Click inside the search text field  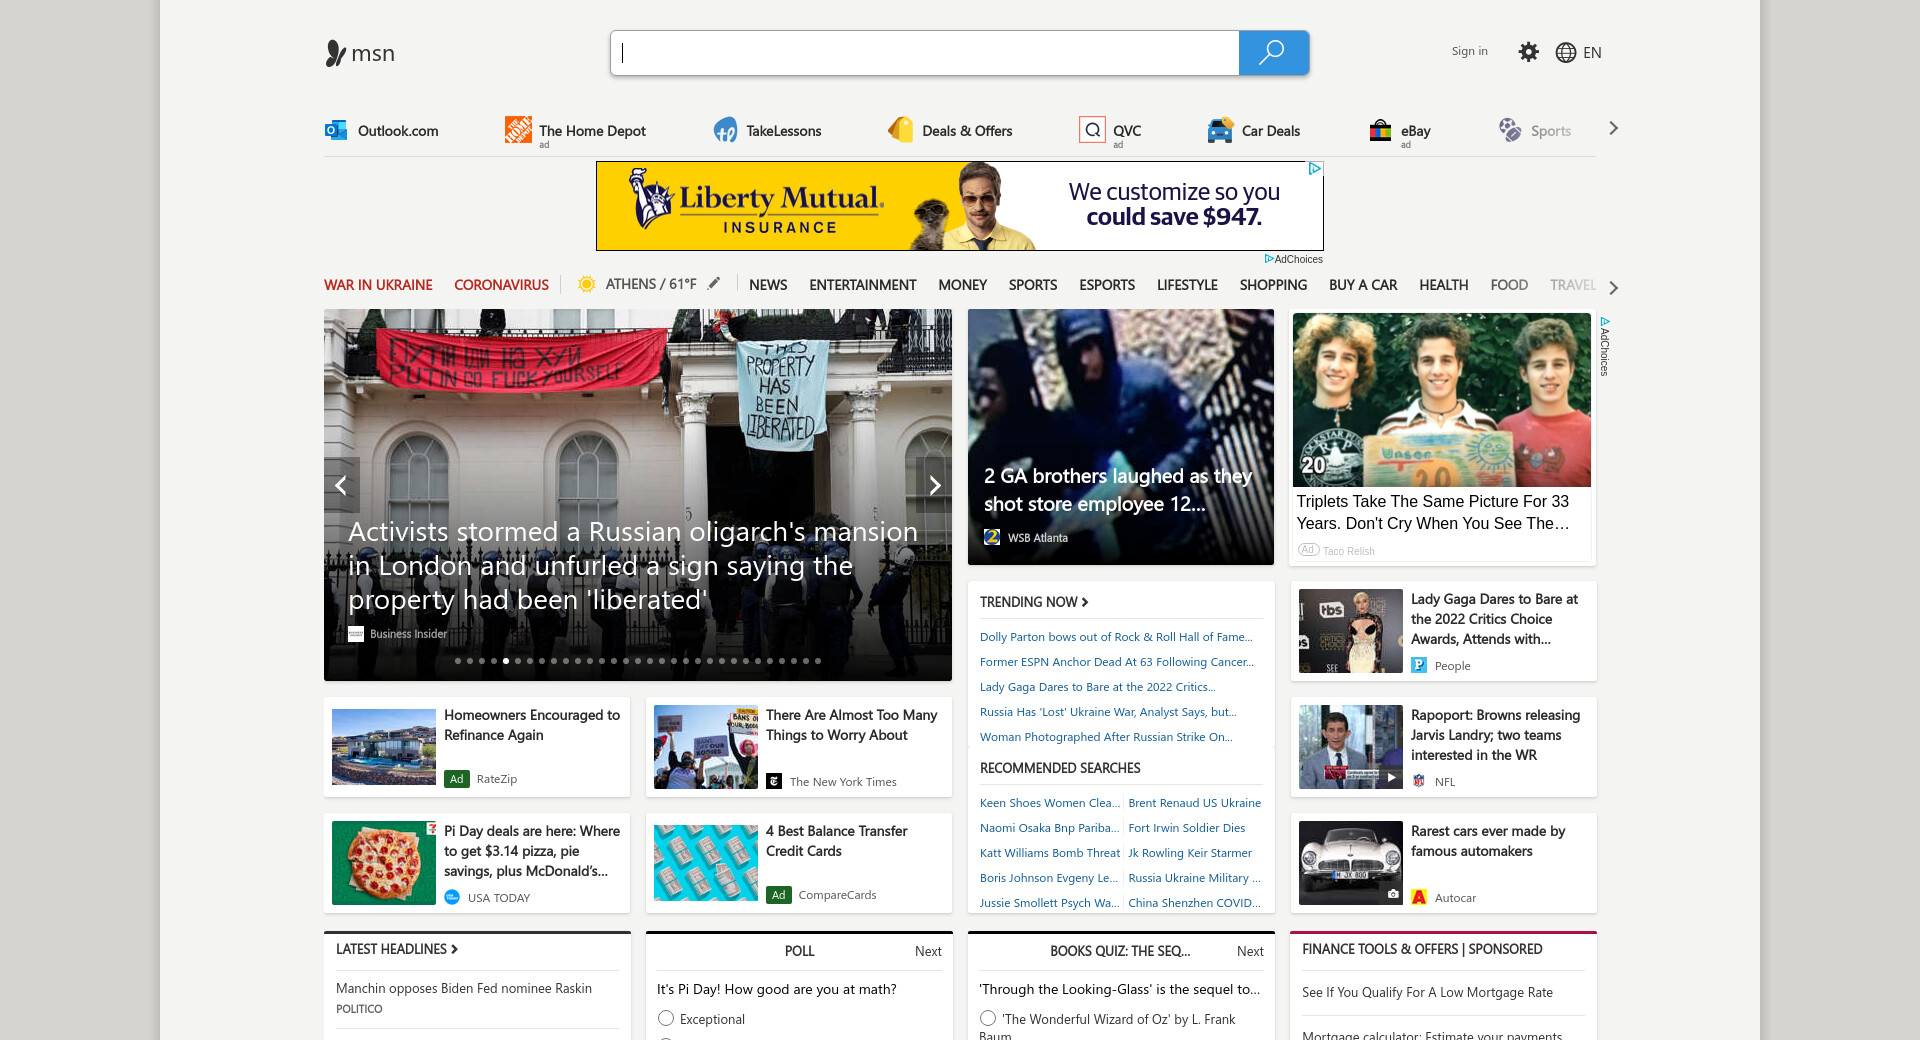[x=925, y=53]
